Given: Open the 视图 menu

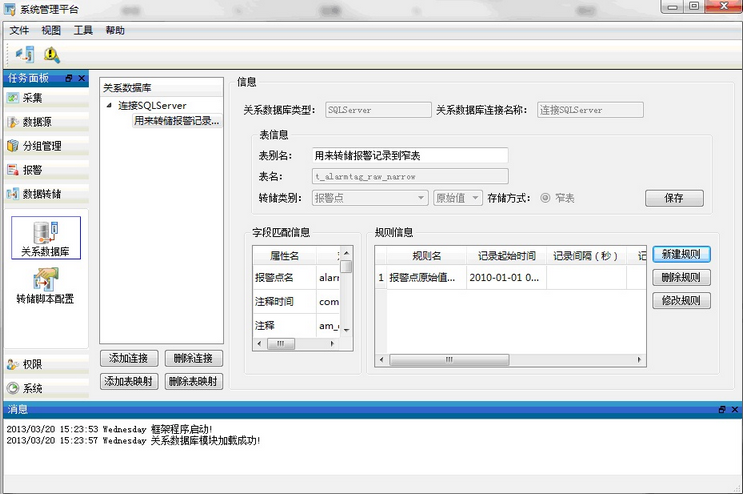Looking at the screenshot, I should 51,30.
